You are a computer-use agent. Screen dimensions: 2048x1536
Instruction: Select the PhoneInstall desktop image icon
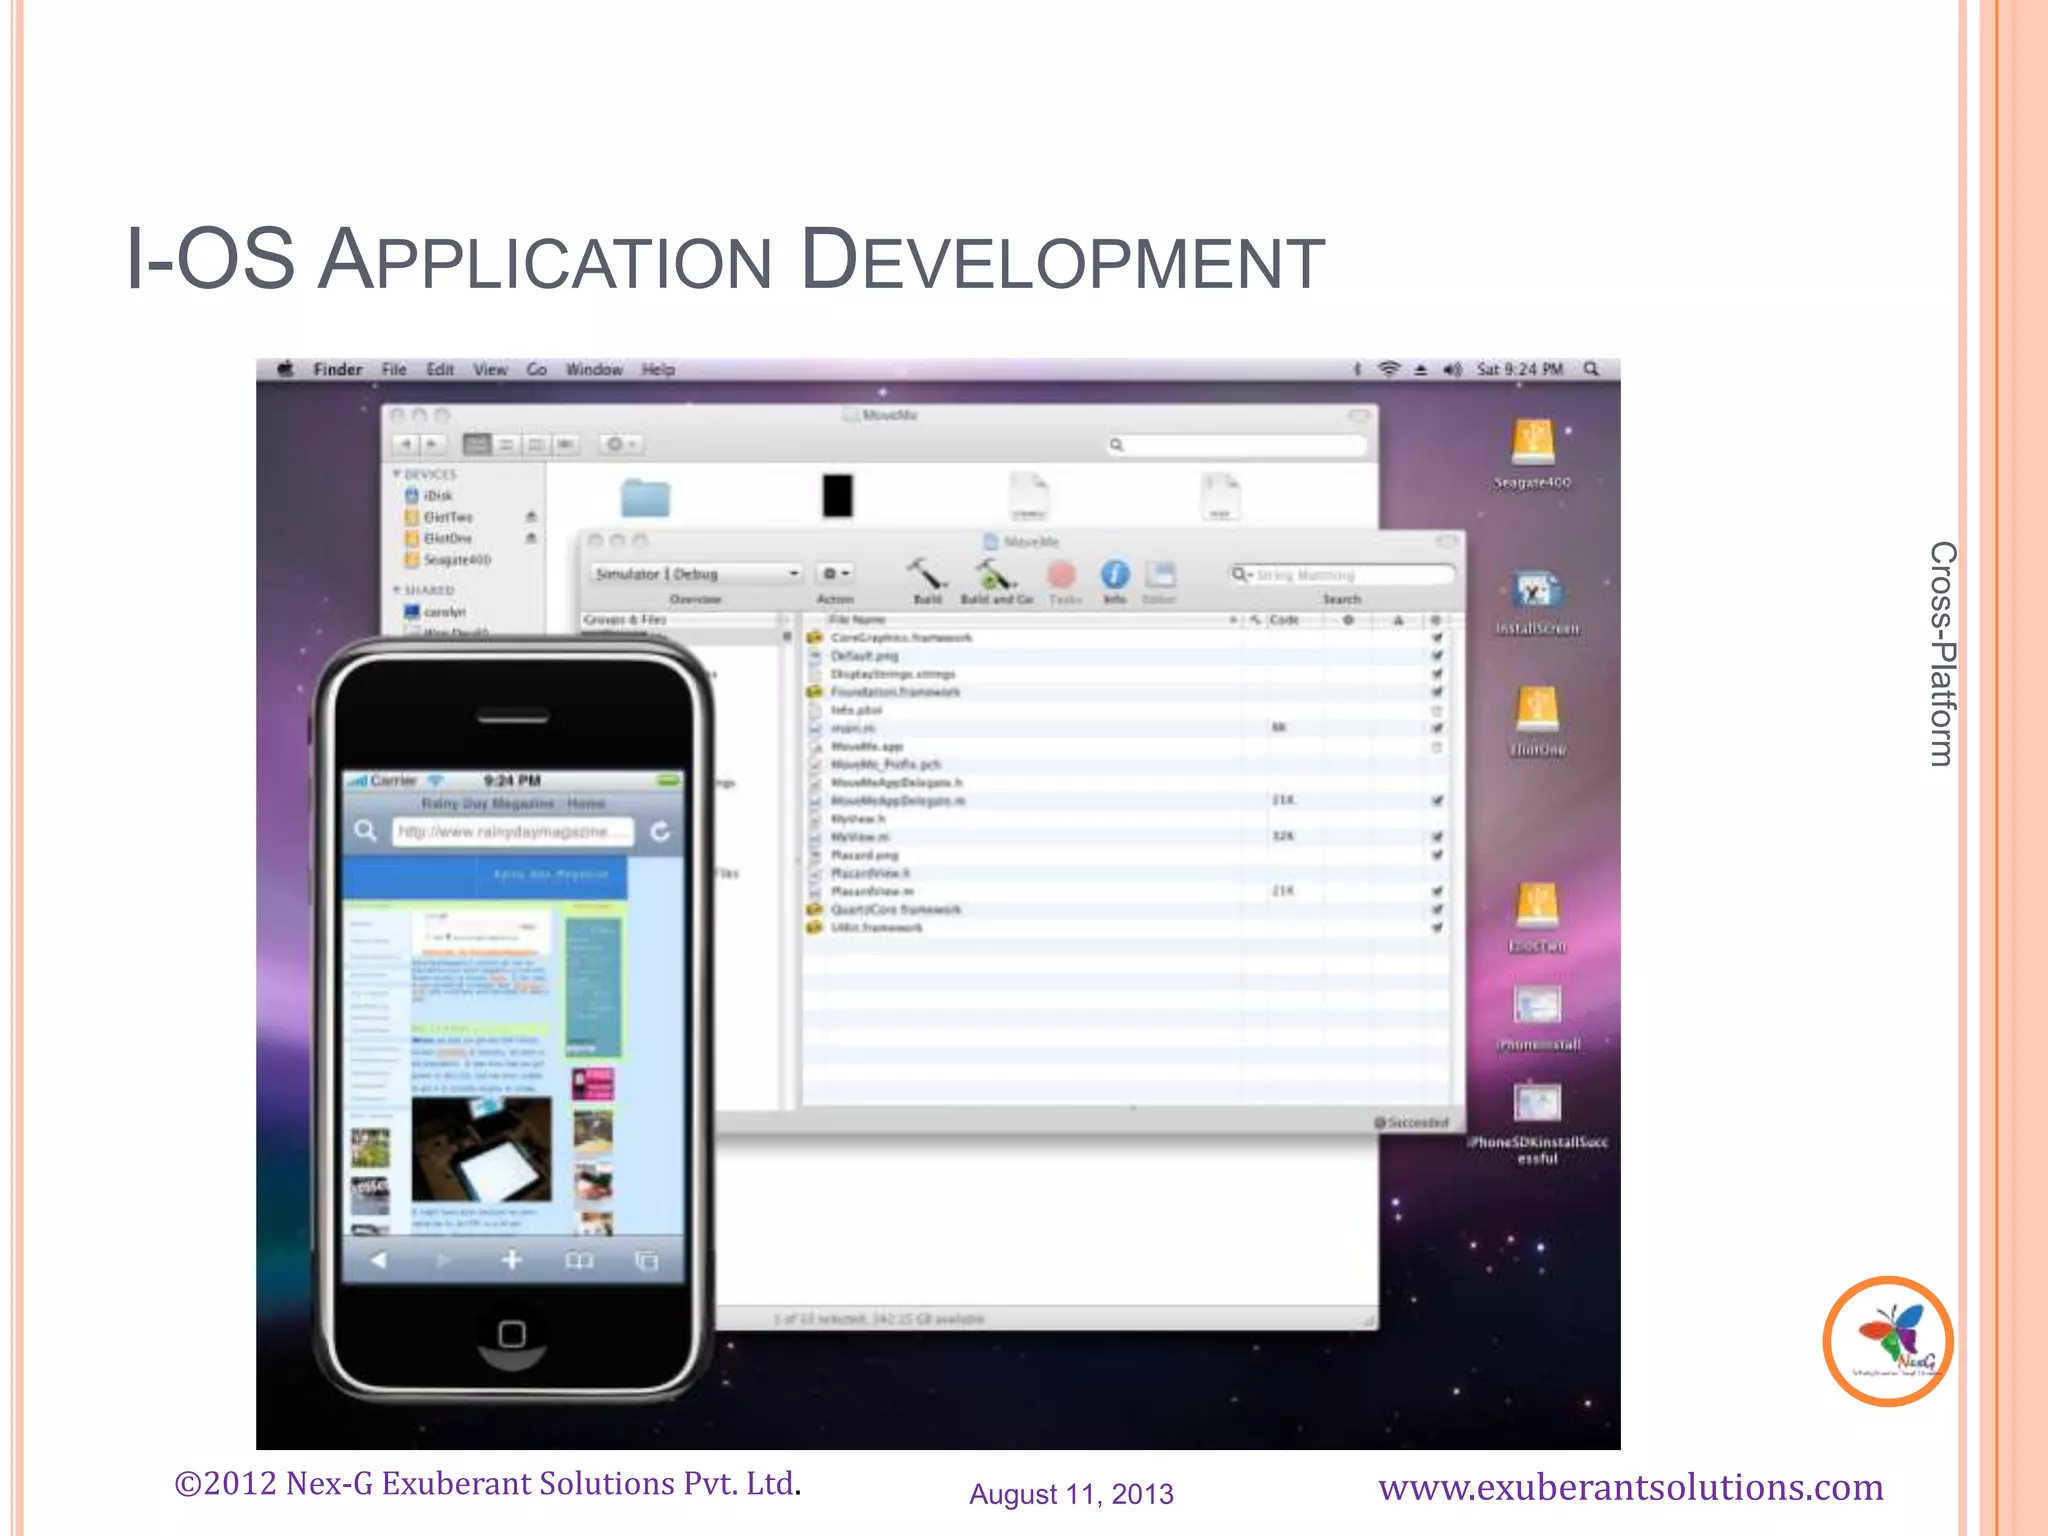coord(1537,1007)
